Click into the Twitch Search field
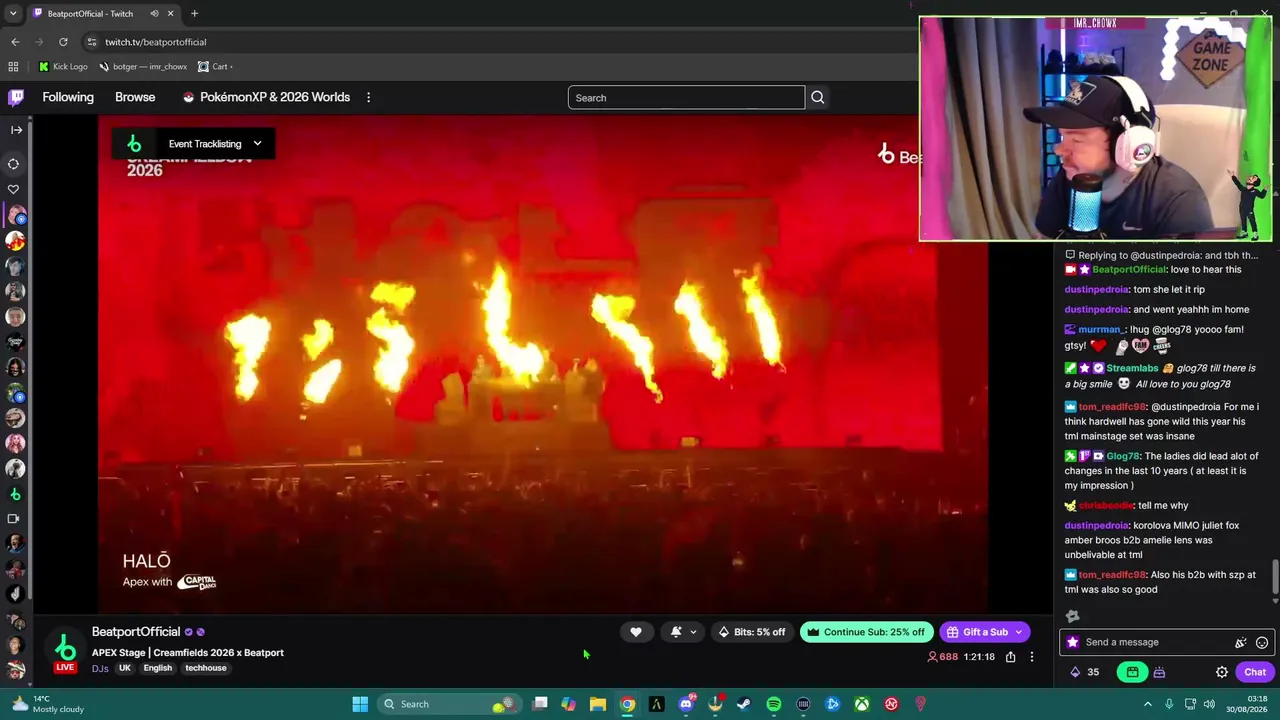 pos(686,98)
